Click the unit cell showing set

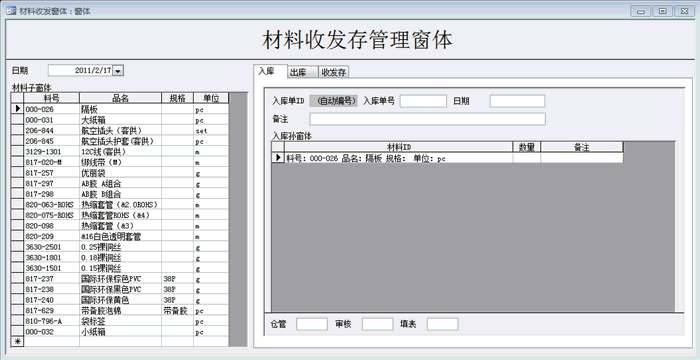click(x=211, y=130)
